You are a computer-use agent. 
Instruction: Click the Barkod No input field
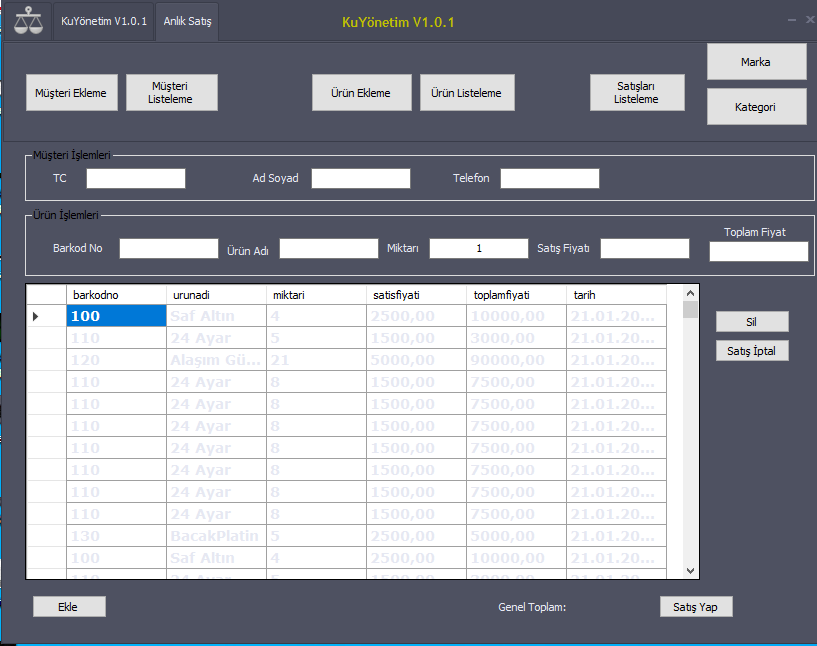point(168,248)
